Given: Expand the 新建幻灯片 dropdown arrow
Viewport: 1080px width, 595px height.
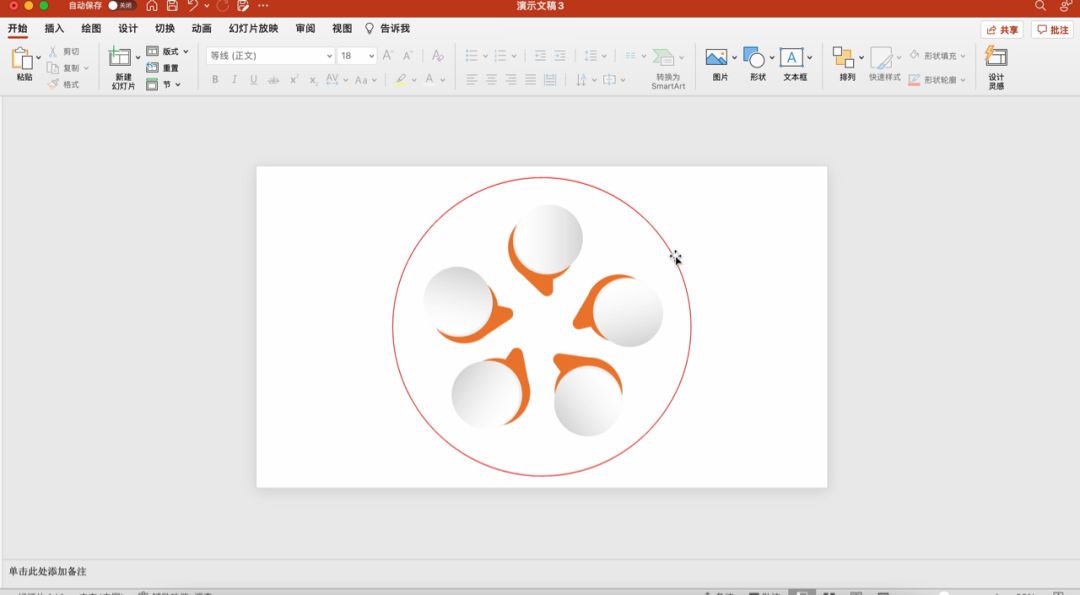Looking at the screenshot, I should click(138, 57).
